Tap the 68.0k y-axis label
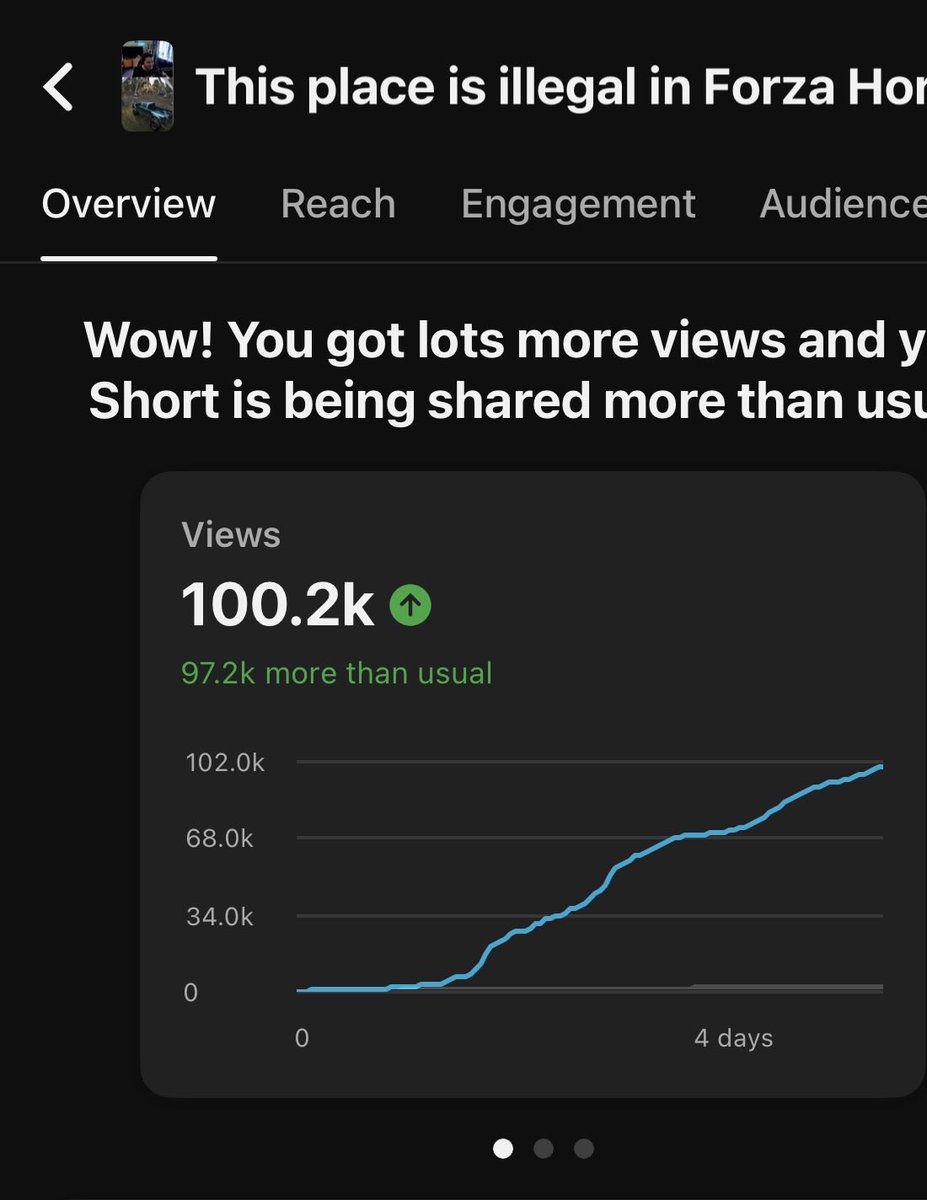 (x=220, y=839)
